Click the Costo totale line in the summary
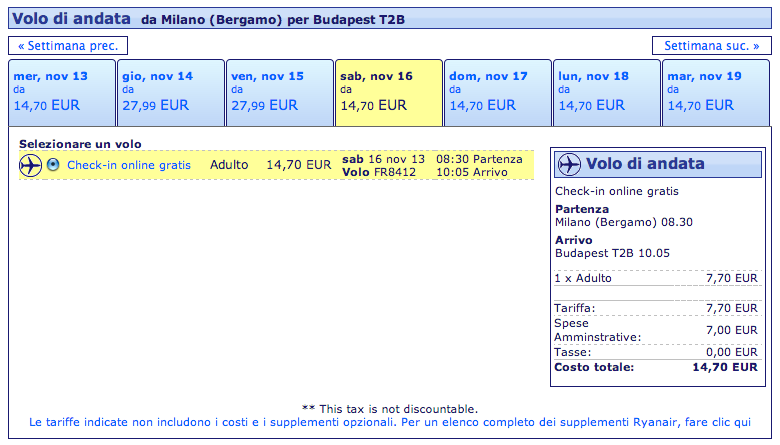The image size is (780, 445). point(655,368)
